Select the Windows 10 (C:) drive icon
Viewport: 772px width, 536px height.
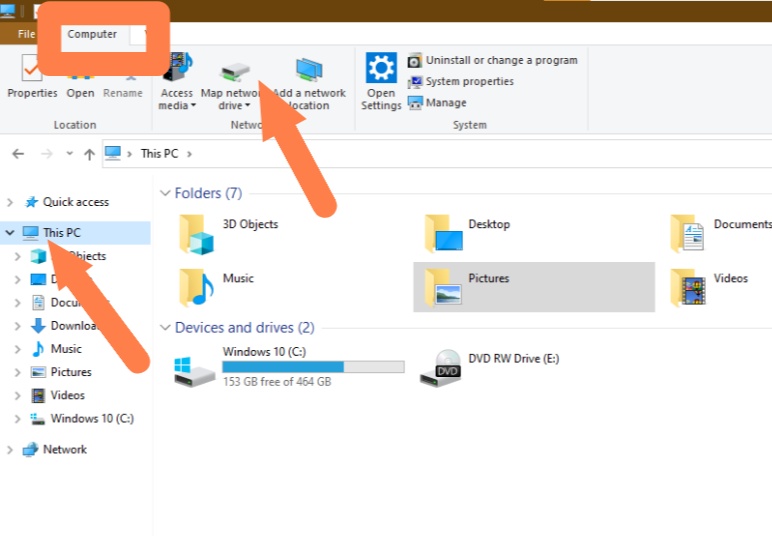tap(194, 370)
